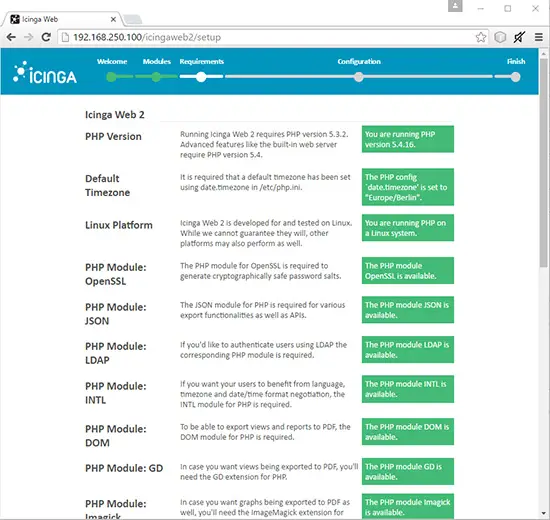The width and height of the screenshot is (550, 520).
Task: Click the Icinga logo in header
Action: [45, 73]
